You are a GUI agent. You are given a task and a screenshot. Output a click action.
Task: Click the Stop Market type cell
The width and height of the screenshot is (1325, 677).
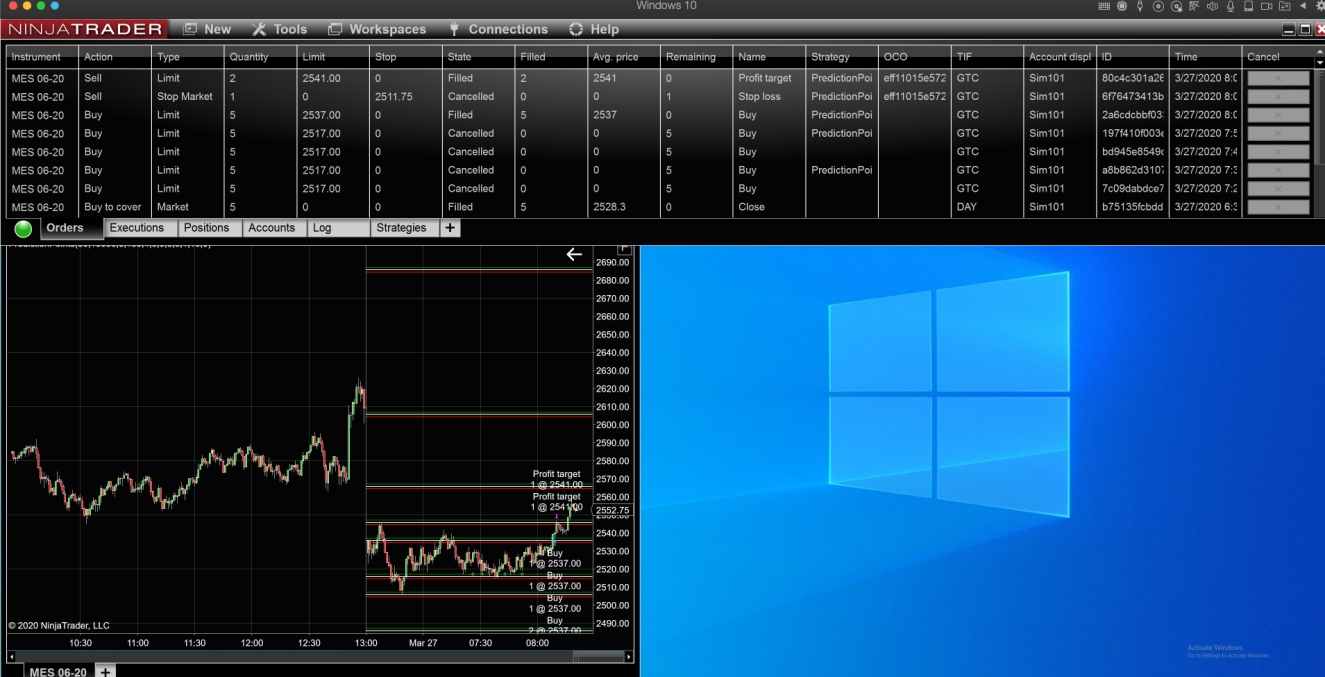(x=185, y=97)
